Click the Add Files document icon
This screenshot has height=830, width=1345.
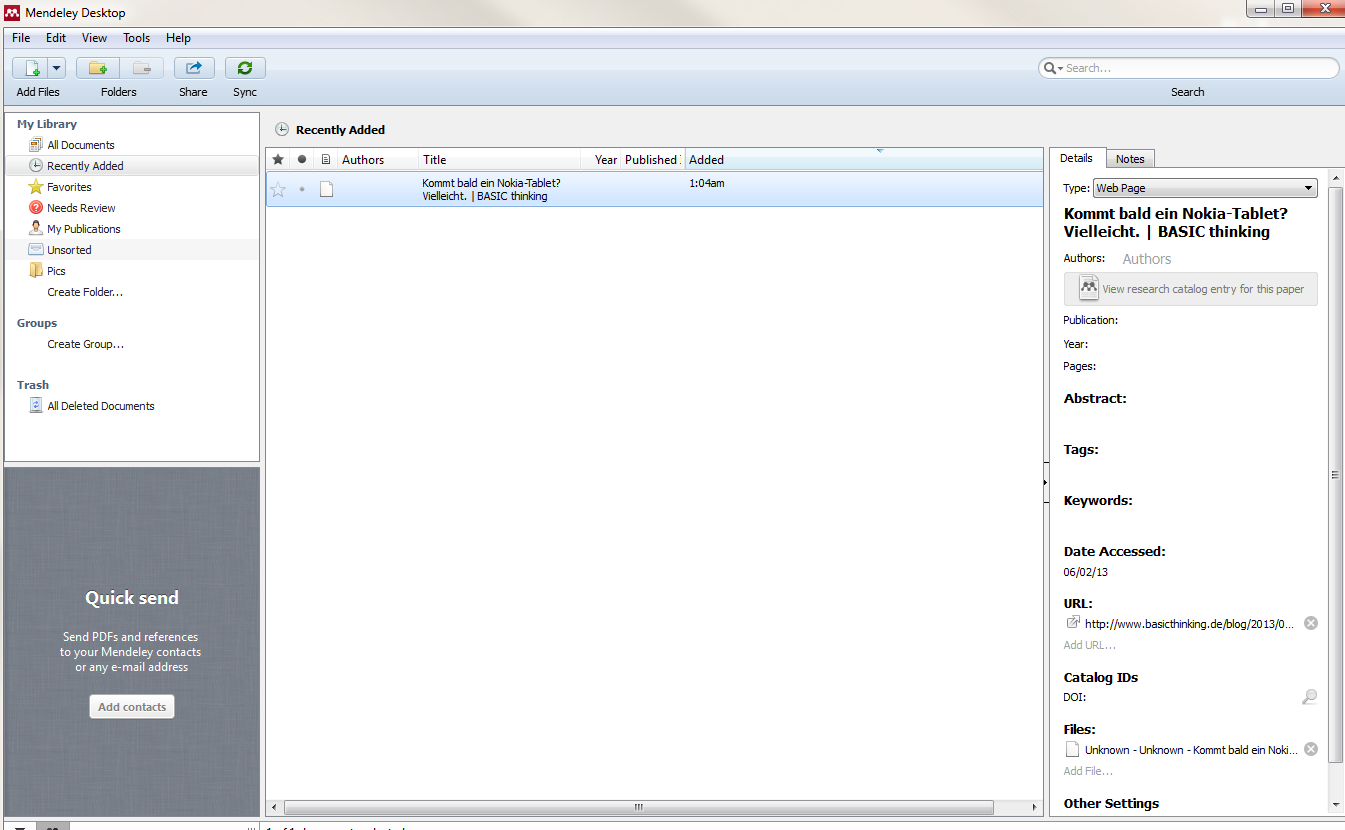(31, 68)
